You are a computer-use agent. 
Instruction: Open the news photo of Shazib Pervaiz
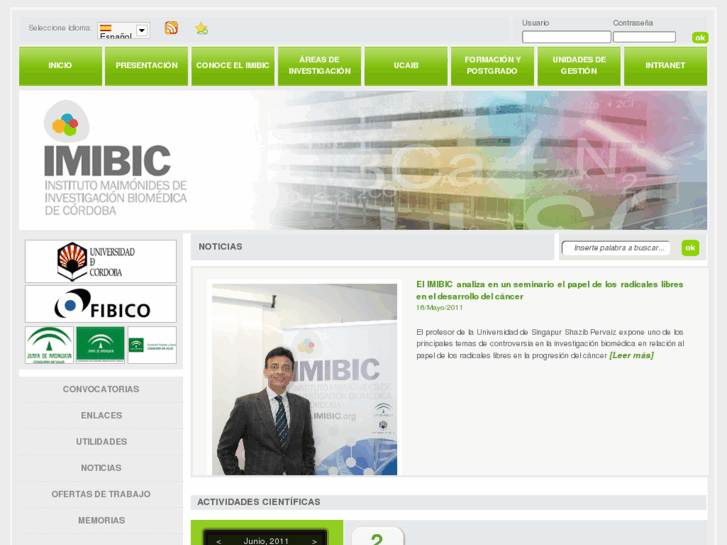click(304, 379)
